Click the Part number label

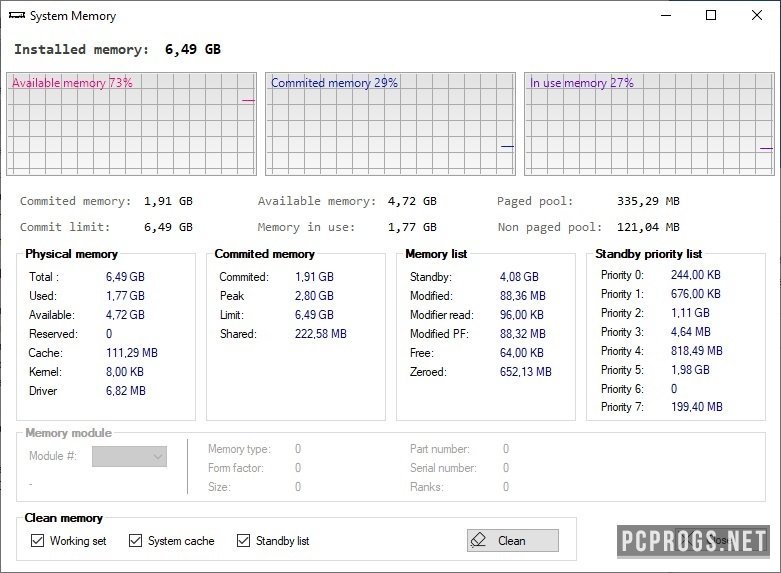[439, 449]
